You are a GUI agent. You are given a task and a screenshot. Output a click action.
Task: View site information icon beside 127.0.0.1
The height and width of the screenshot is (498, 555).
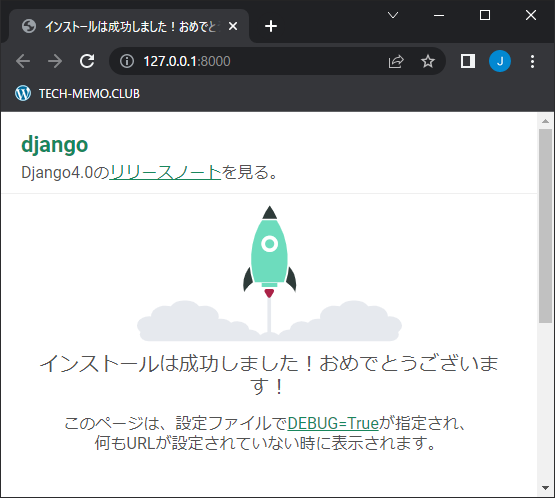point(127,61)
